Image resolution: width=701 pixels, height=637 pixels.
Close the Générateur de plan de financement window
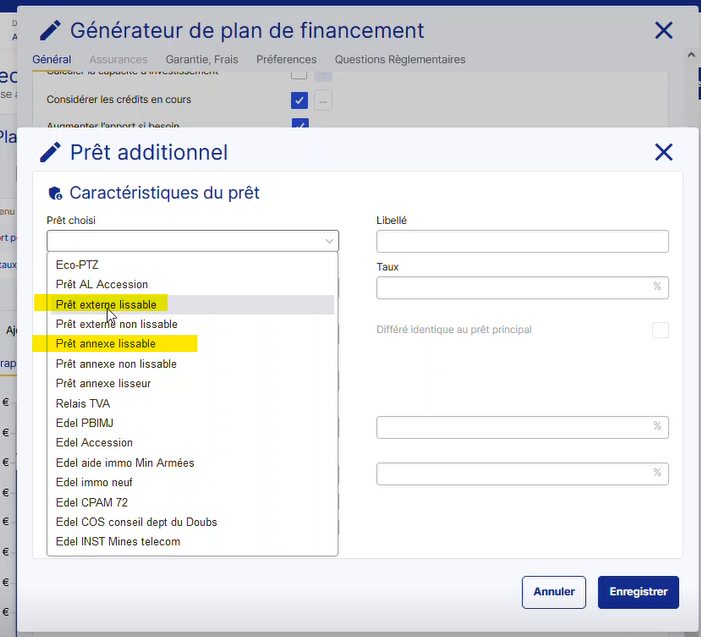click(x=663, y=31)
